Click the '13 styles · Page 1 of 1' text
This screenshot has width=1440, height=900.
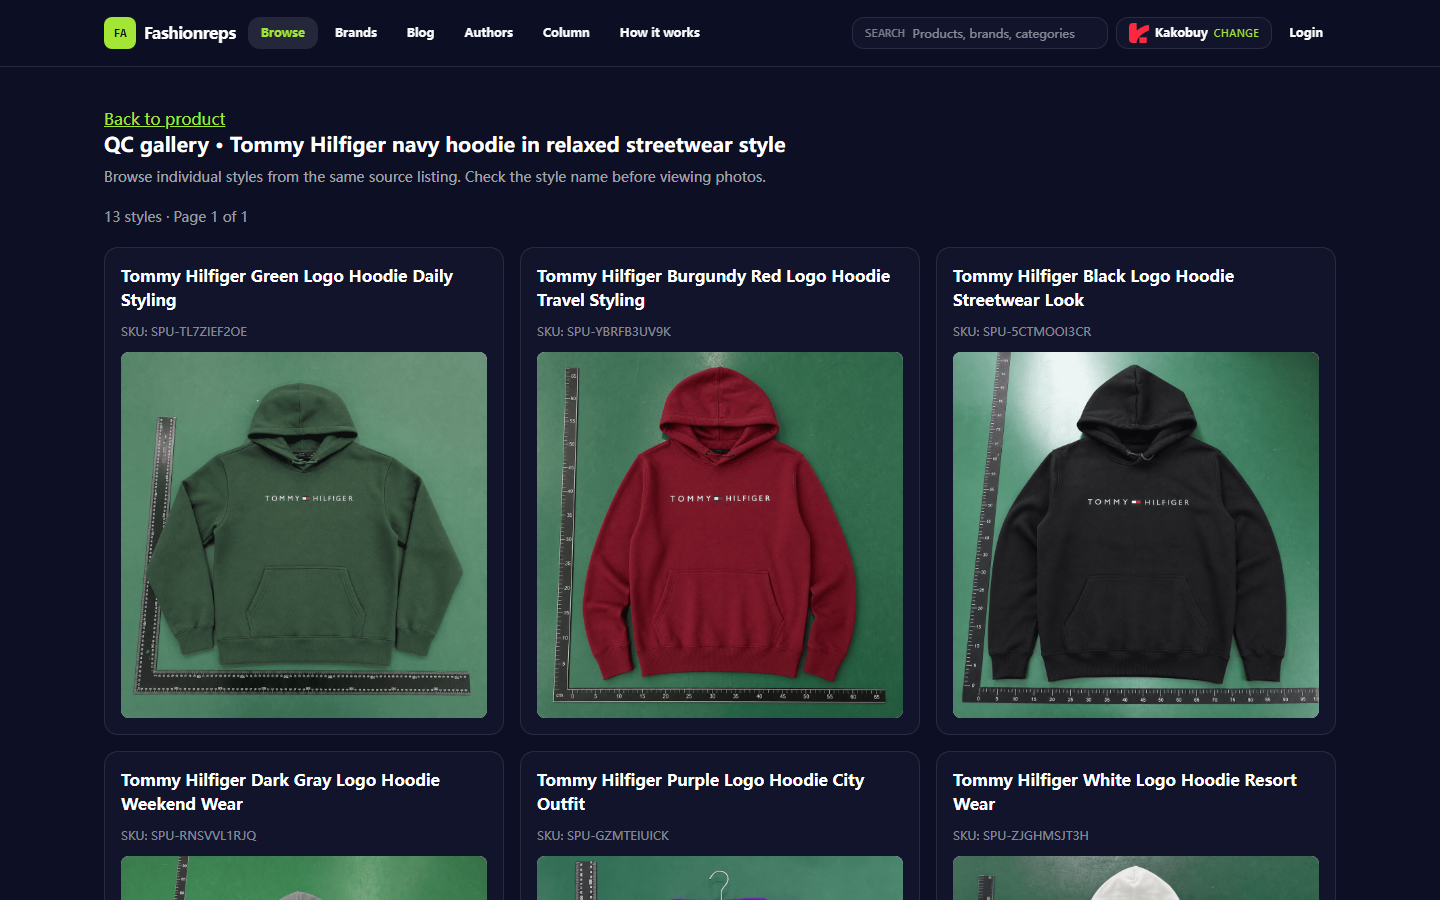click(x=176, y=217)
